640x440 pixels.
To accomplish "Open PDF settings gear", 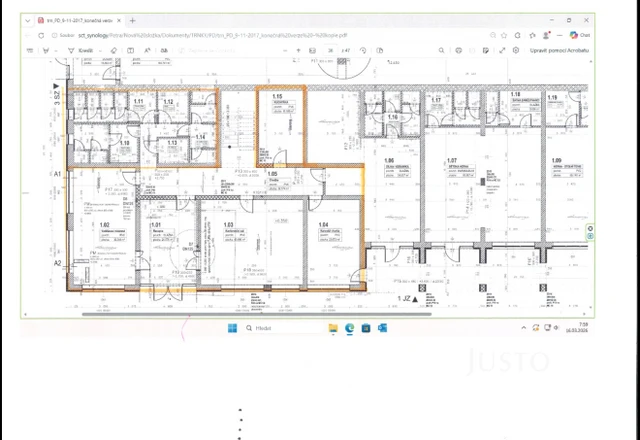I will click(x=516, y=51).
